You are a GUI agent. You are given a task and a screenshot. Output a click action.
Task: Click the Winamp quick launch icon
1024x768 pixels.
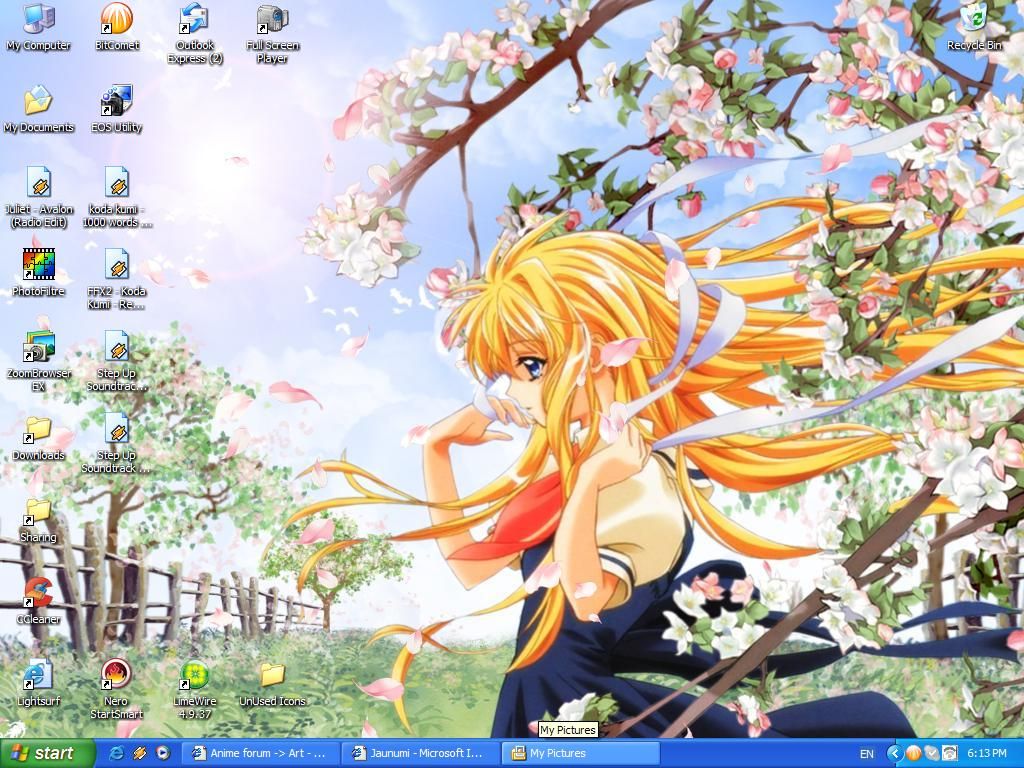[x=140, y=753]
